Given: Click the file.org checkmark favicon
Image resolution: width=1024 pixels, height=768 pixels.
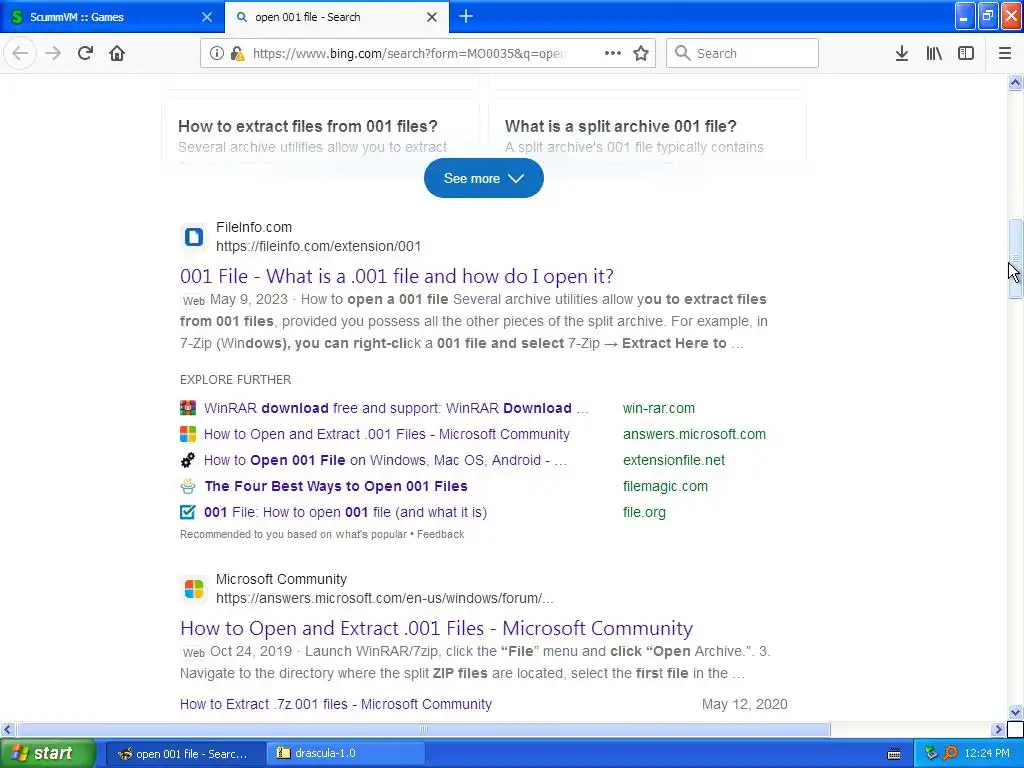Looking at the screenshot, I should coord(188,513).
